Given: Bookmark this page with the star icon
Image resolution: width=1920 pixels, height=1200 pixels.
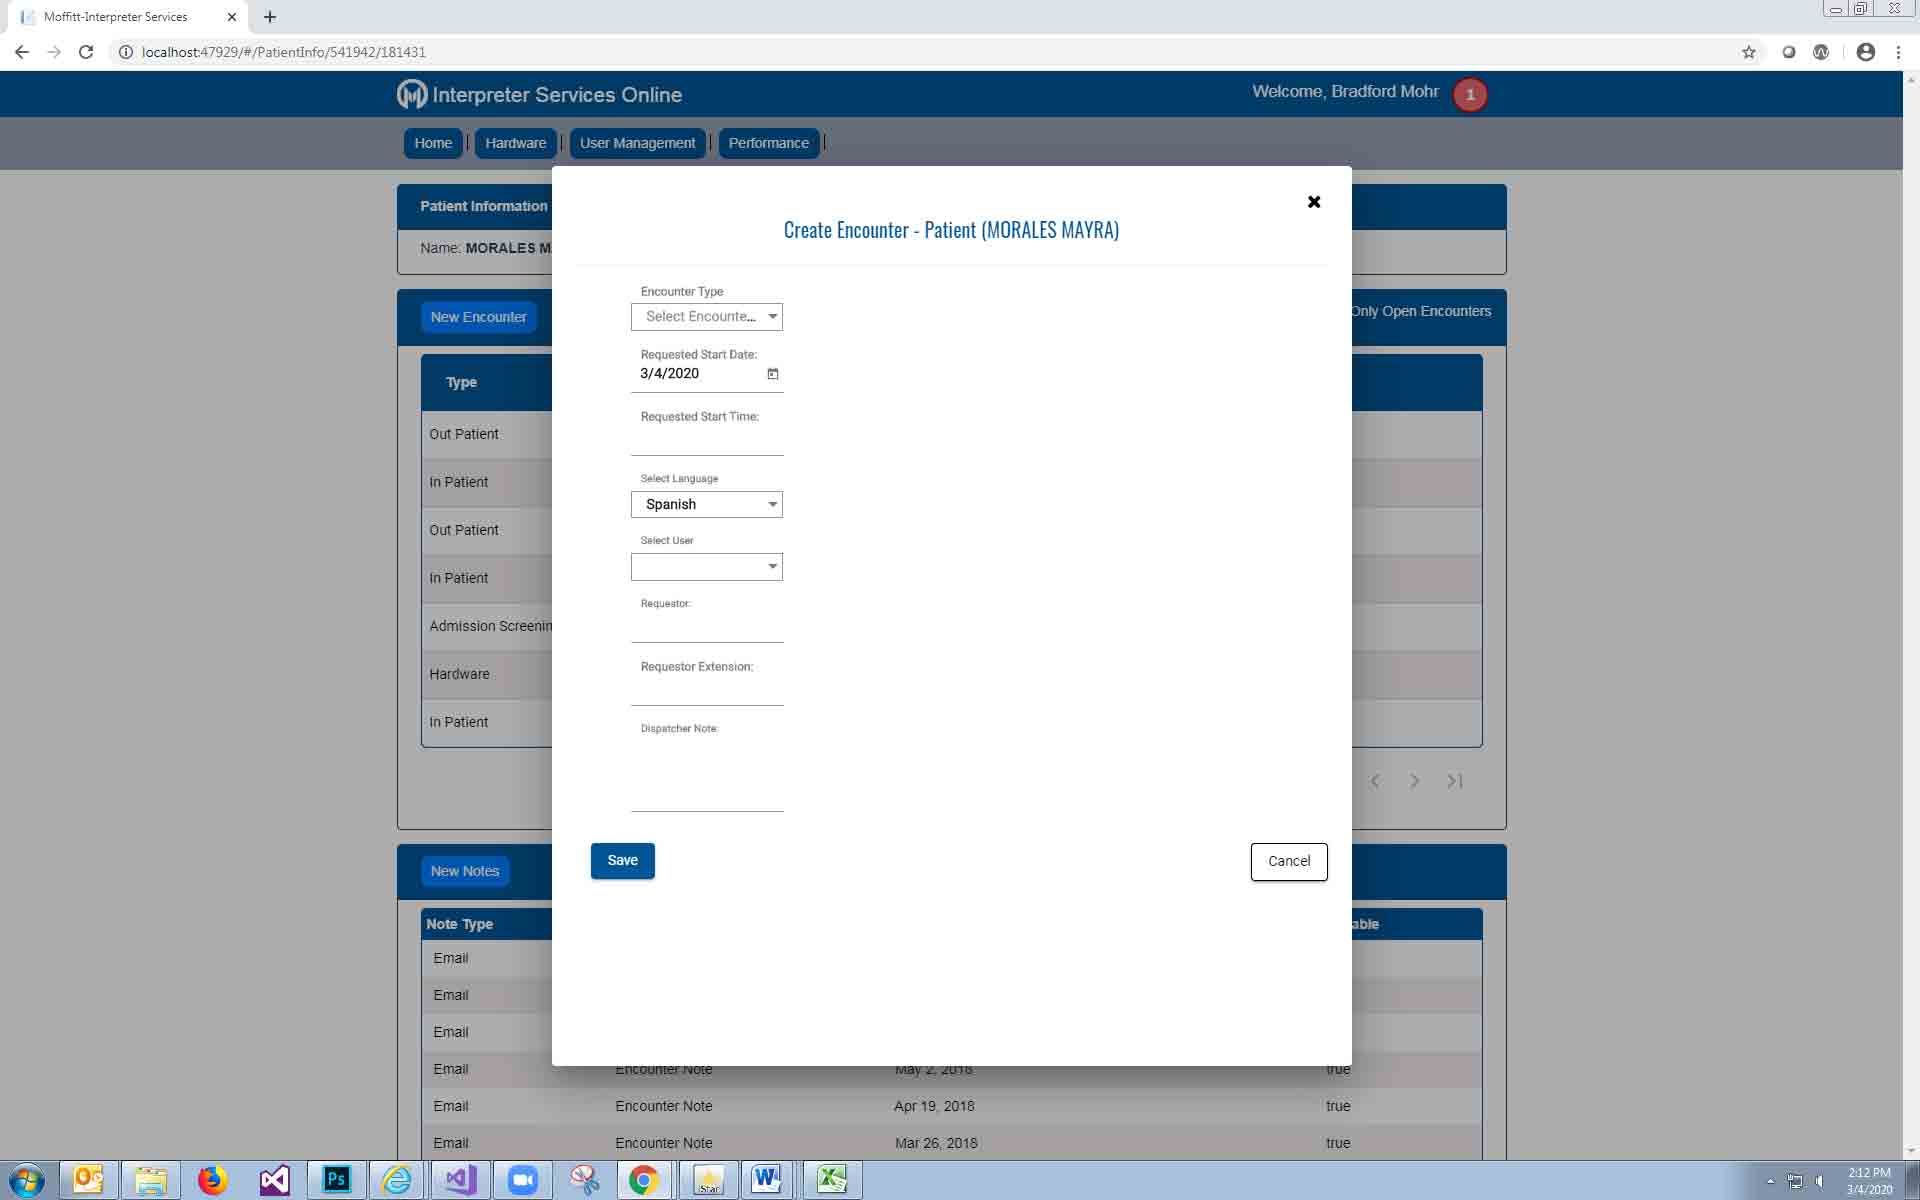Looking at the screenshot, I should [1748, 52].
